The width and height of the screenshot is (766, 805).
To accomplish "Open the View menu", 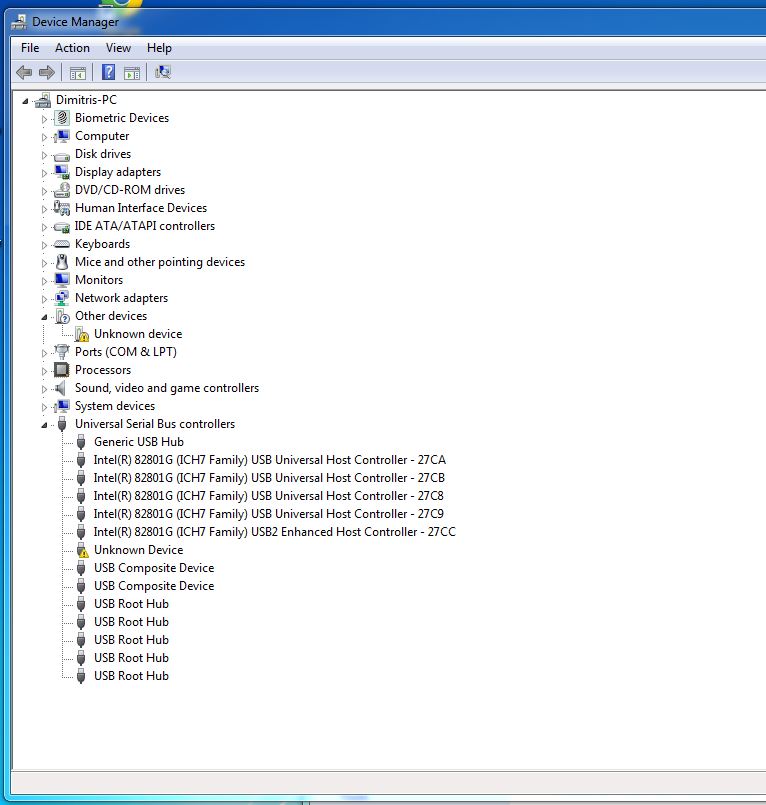I will pyautogui.click(x=118, y=48).
